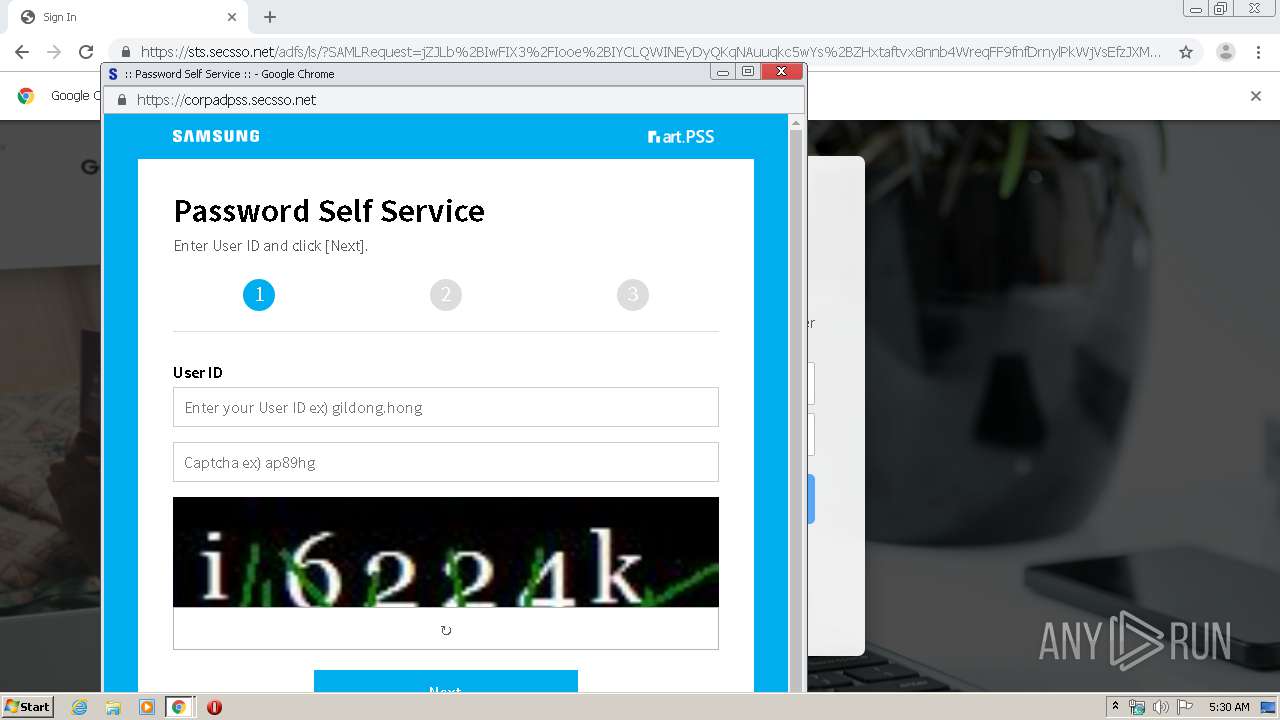
Task: Dismiss the Chrome notification bar
Action: pos(1256,96)
